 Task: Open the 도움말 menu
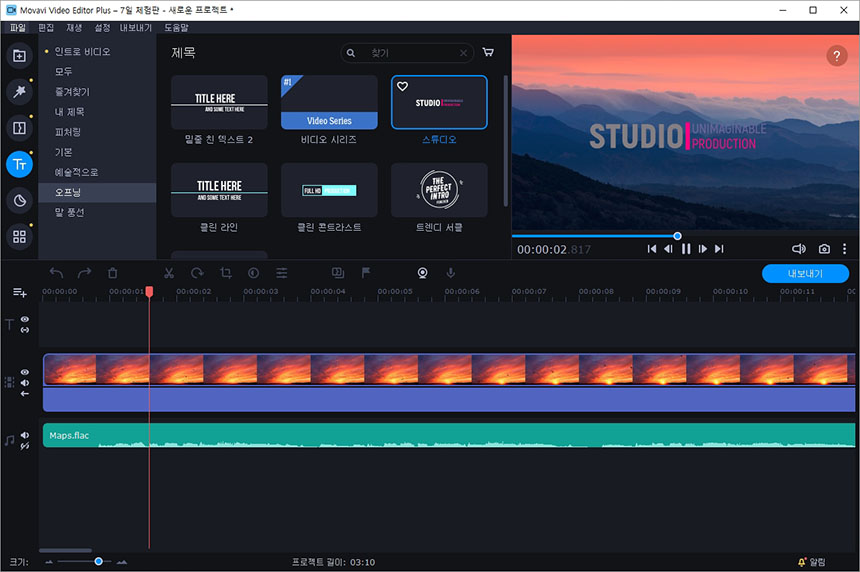click(x=176, y=27)
